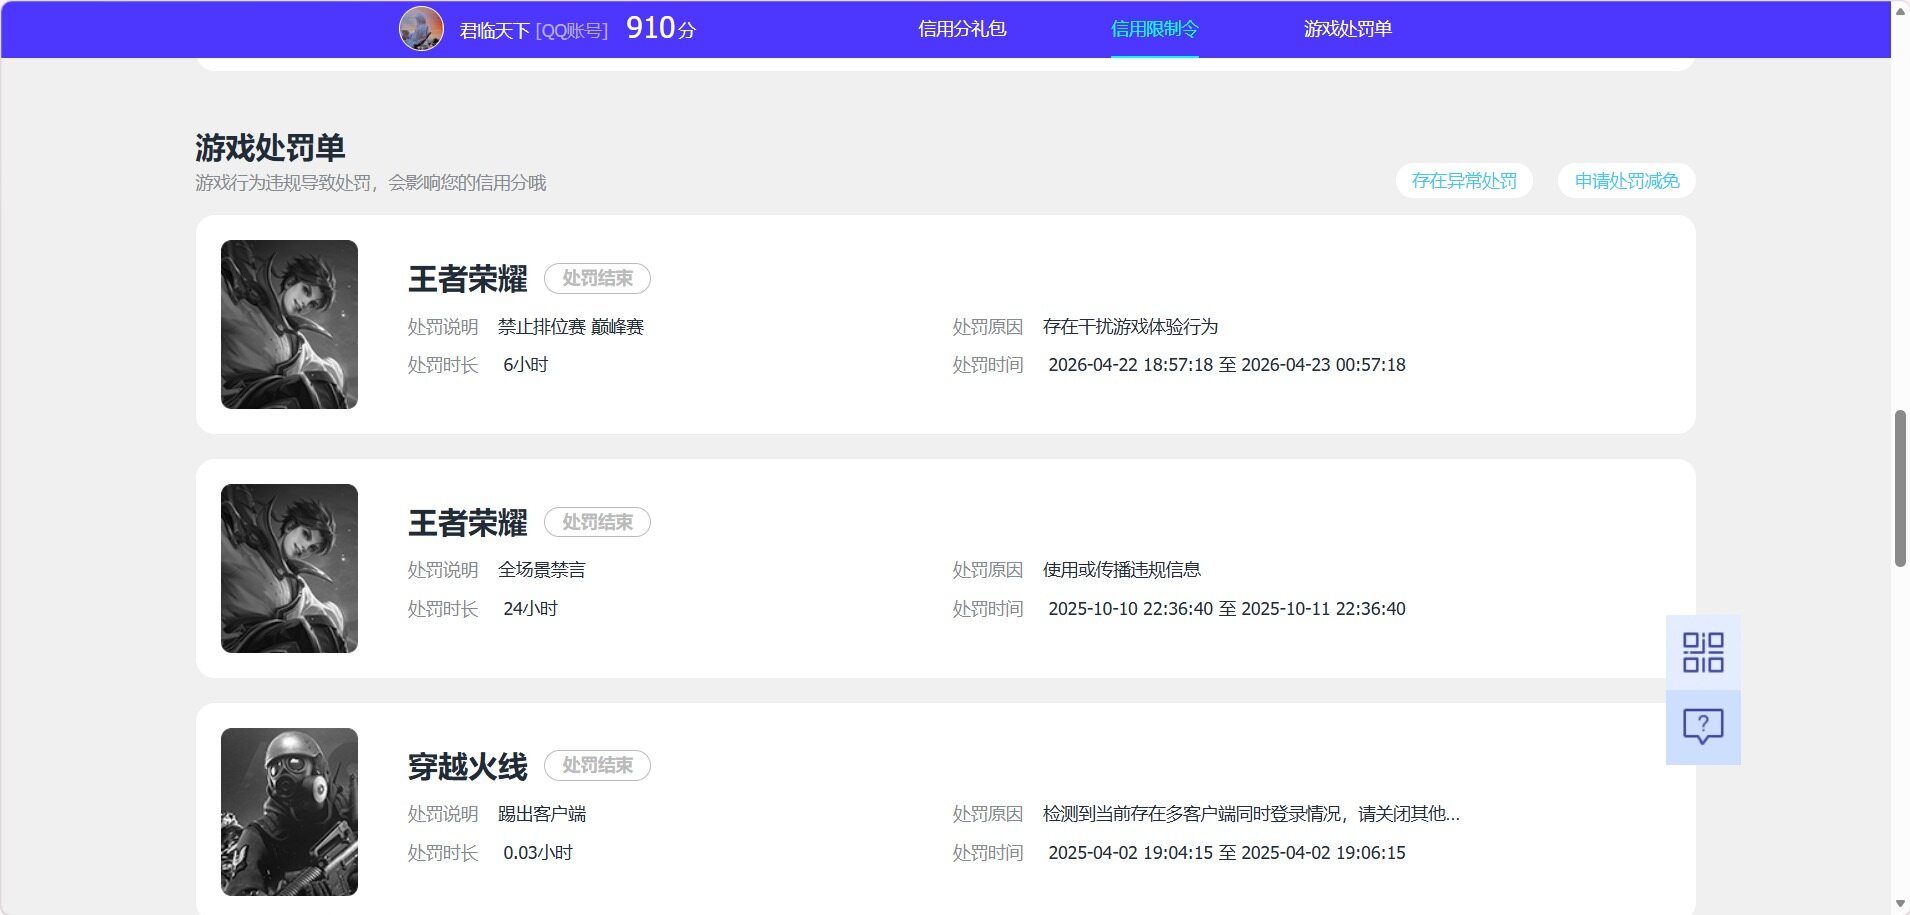Click reason text 使用或传播违规信息
The width and height of the screenshot is (1910, 915).
pyautogui.click(x=1121, y=570)
